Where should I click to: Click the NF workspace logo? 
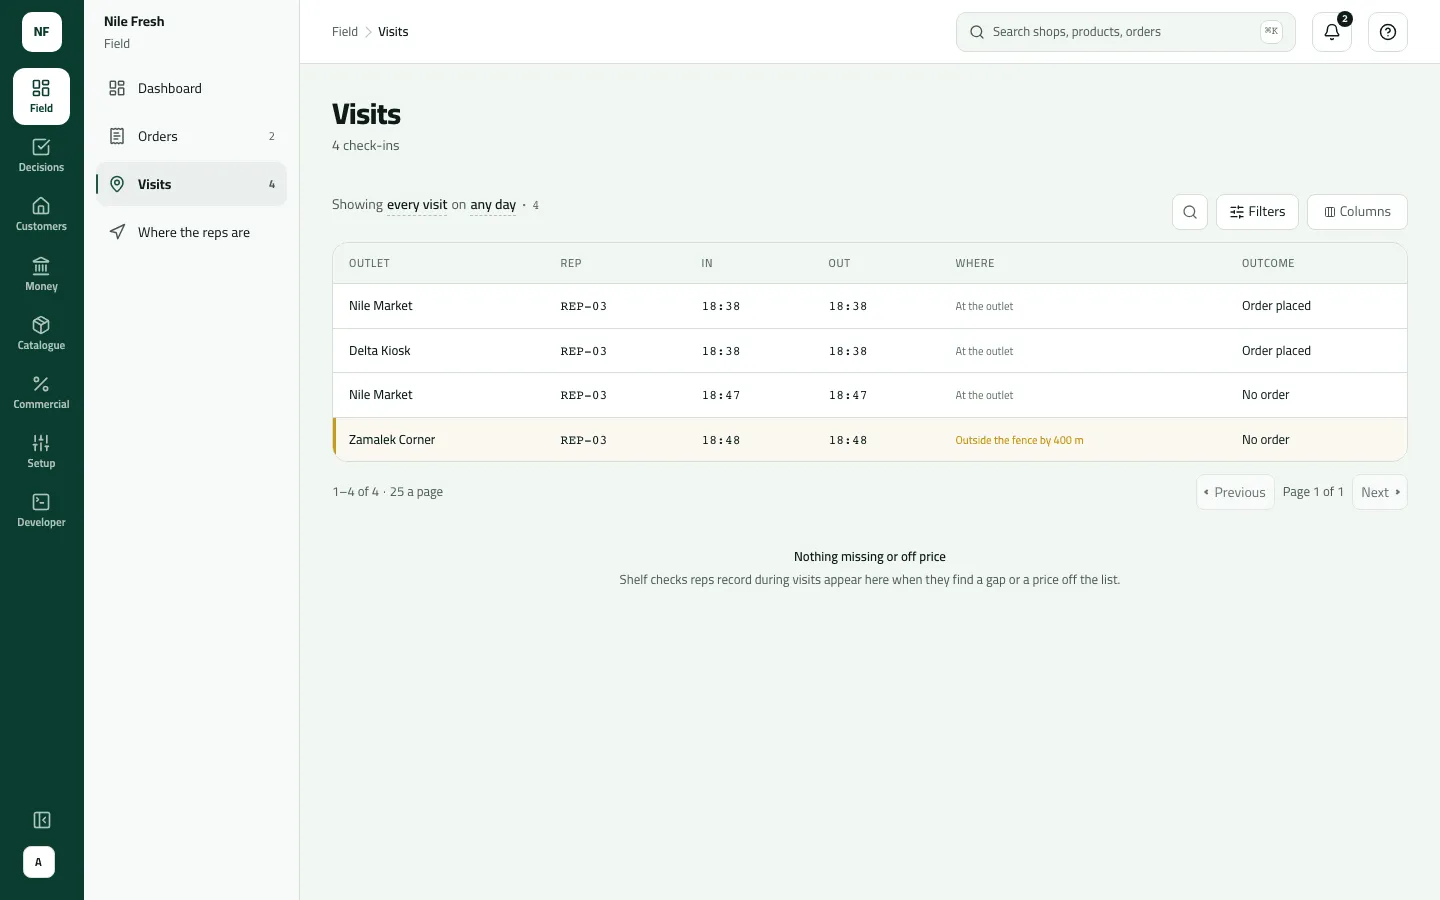click(x=42, y=32)
